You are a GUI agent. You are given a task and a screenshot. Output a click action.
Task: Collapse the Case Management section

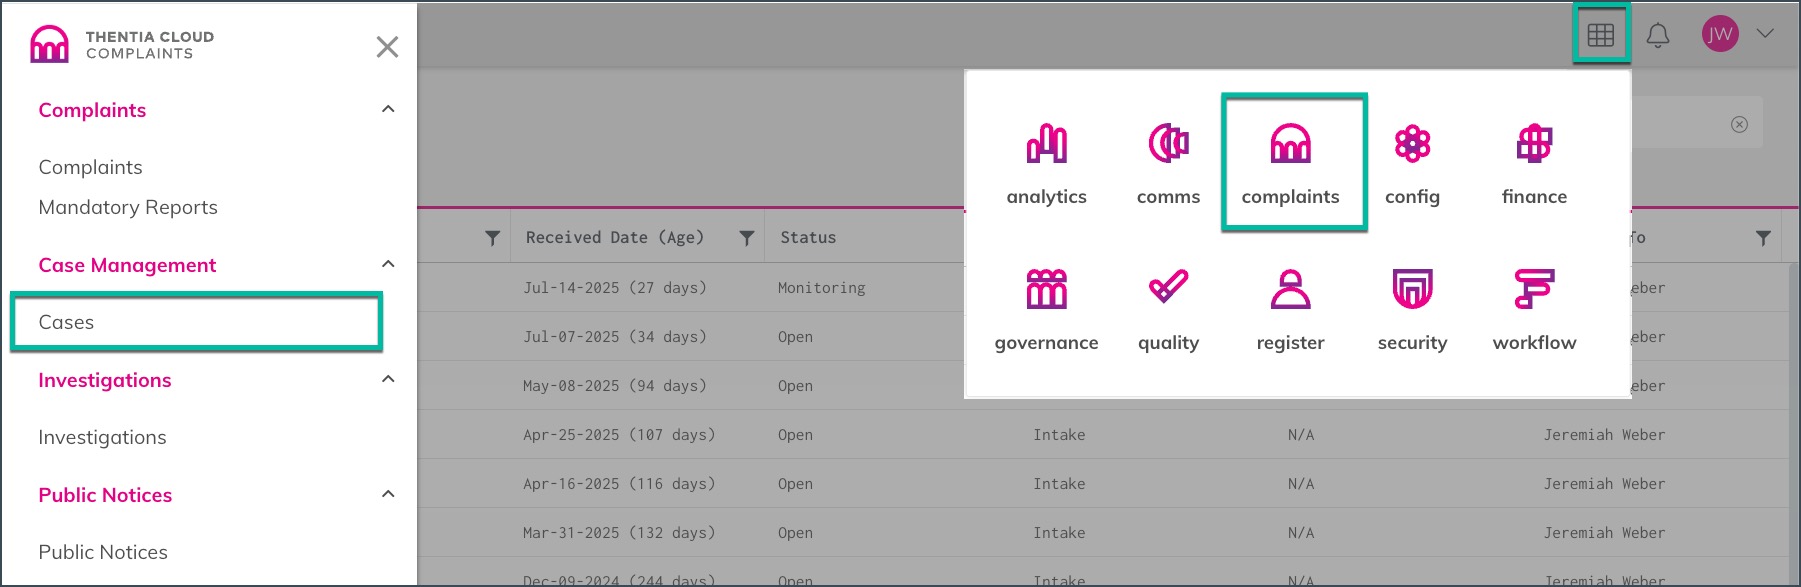pos(388,264)
